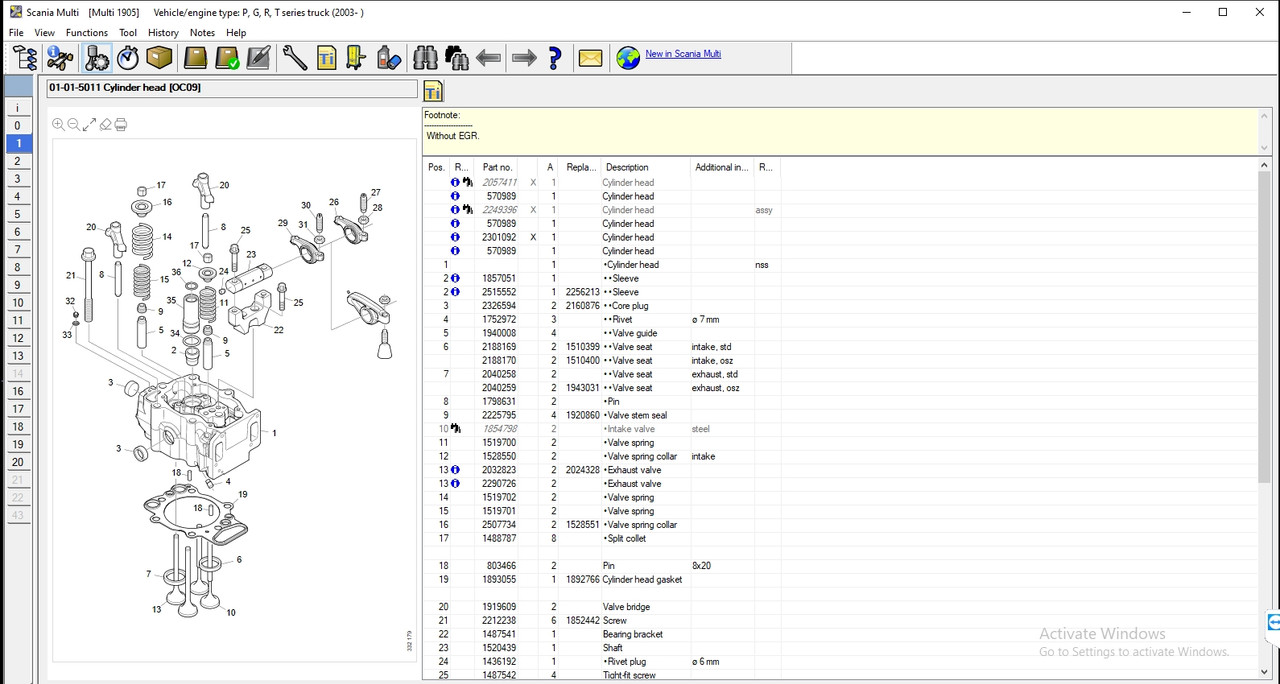Screen dimensions: 1280x684
Task: Click info icon on 2032823 Exhaust valve row
Action: click(455, 470)
